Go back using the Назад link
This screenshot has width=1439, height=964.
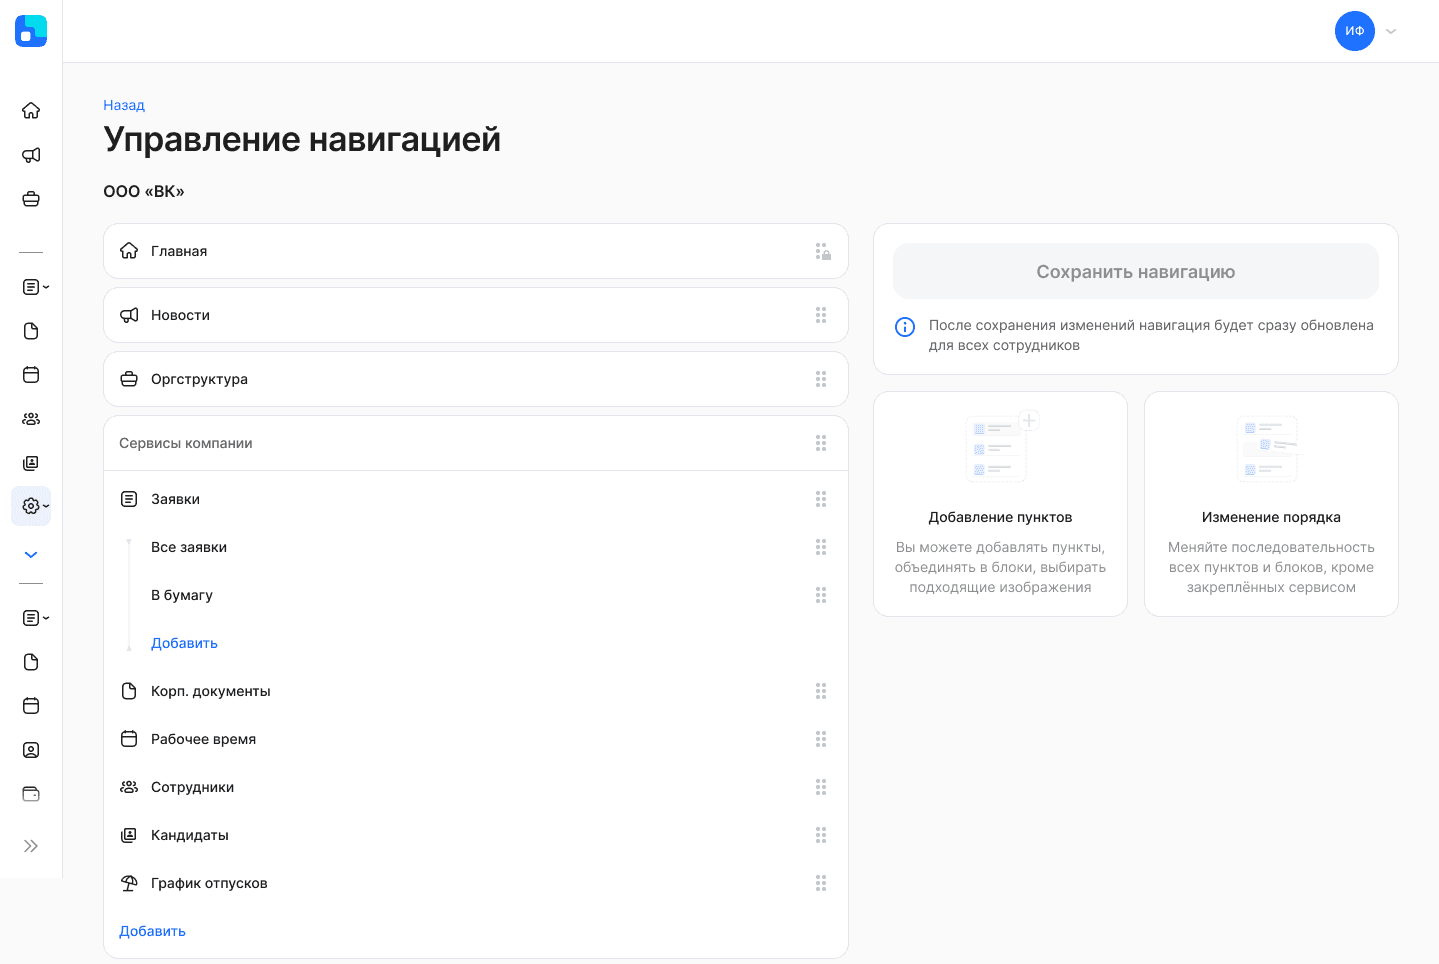coord(124,105)
